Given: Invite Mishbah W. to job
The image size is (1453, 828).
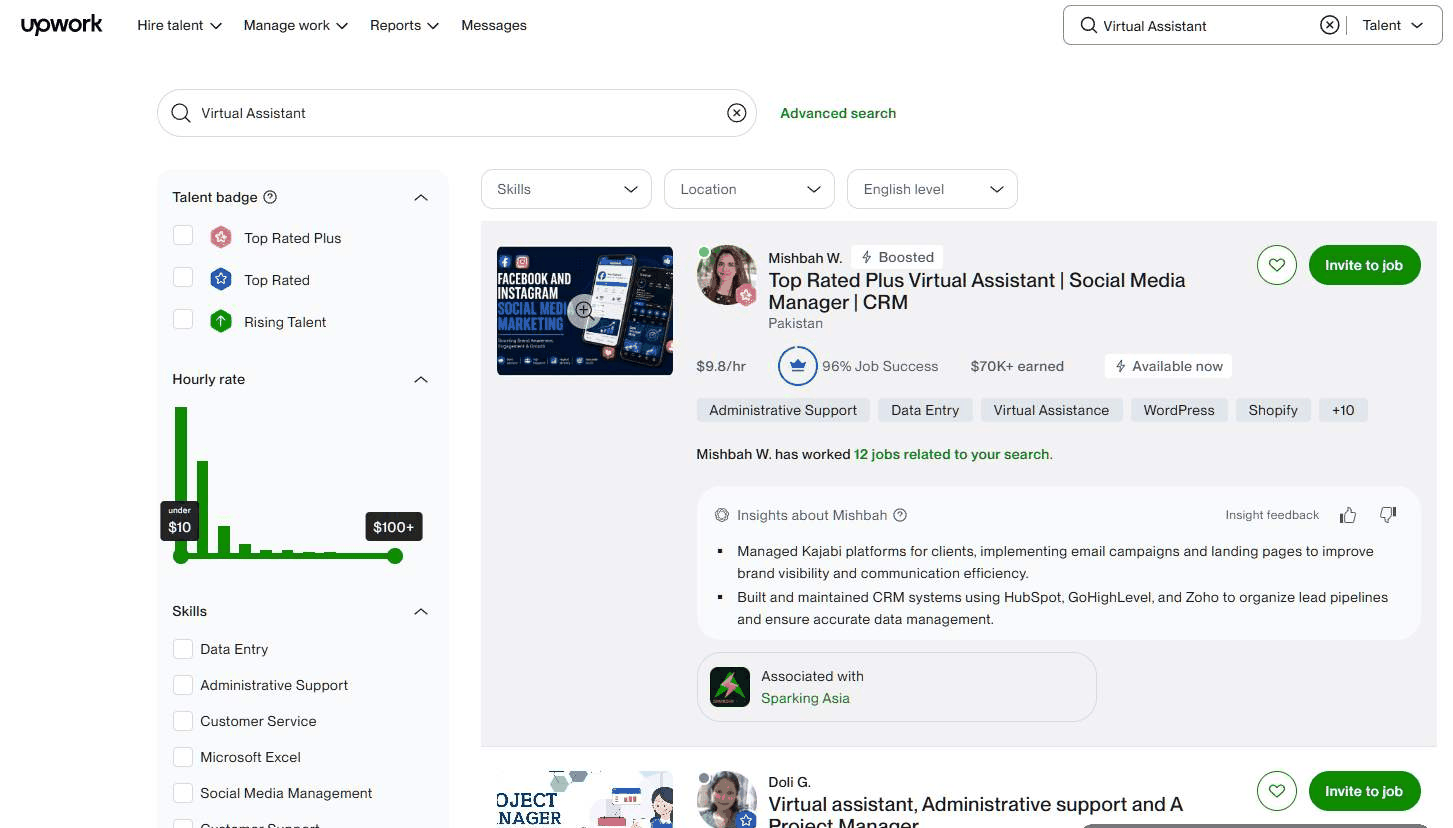Looking at the screenshot, I should (1364, 265).
